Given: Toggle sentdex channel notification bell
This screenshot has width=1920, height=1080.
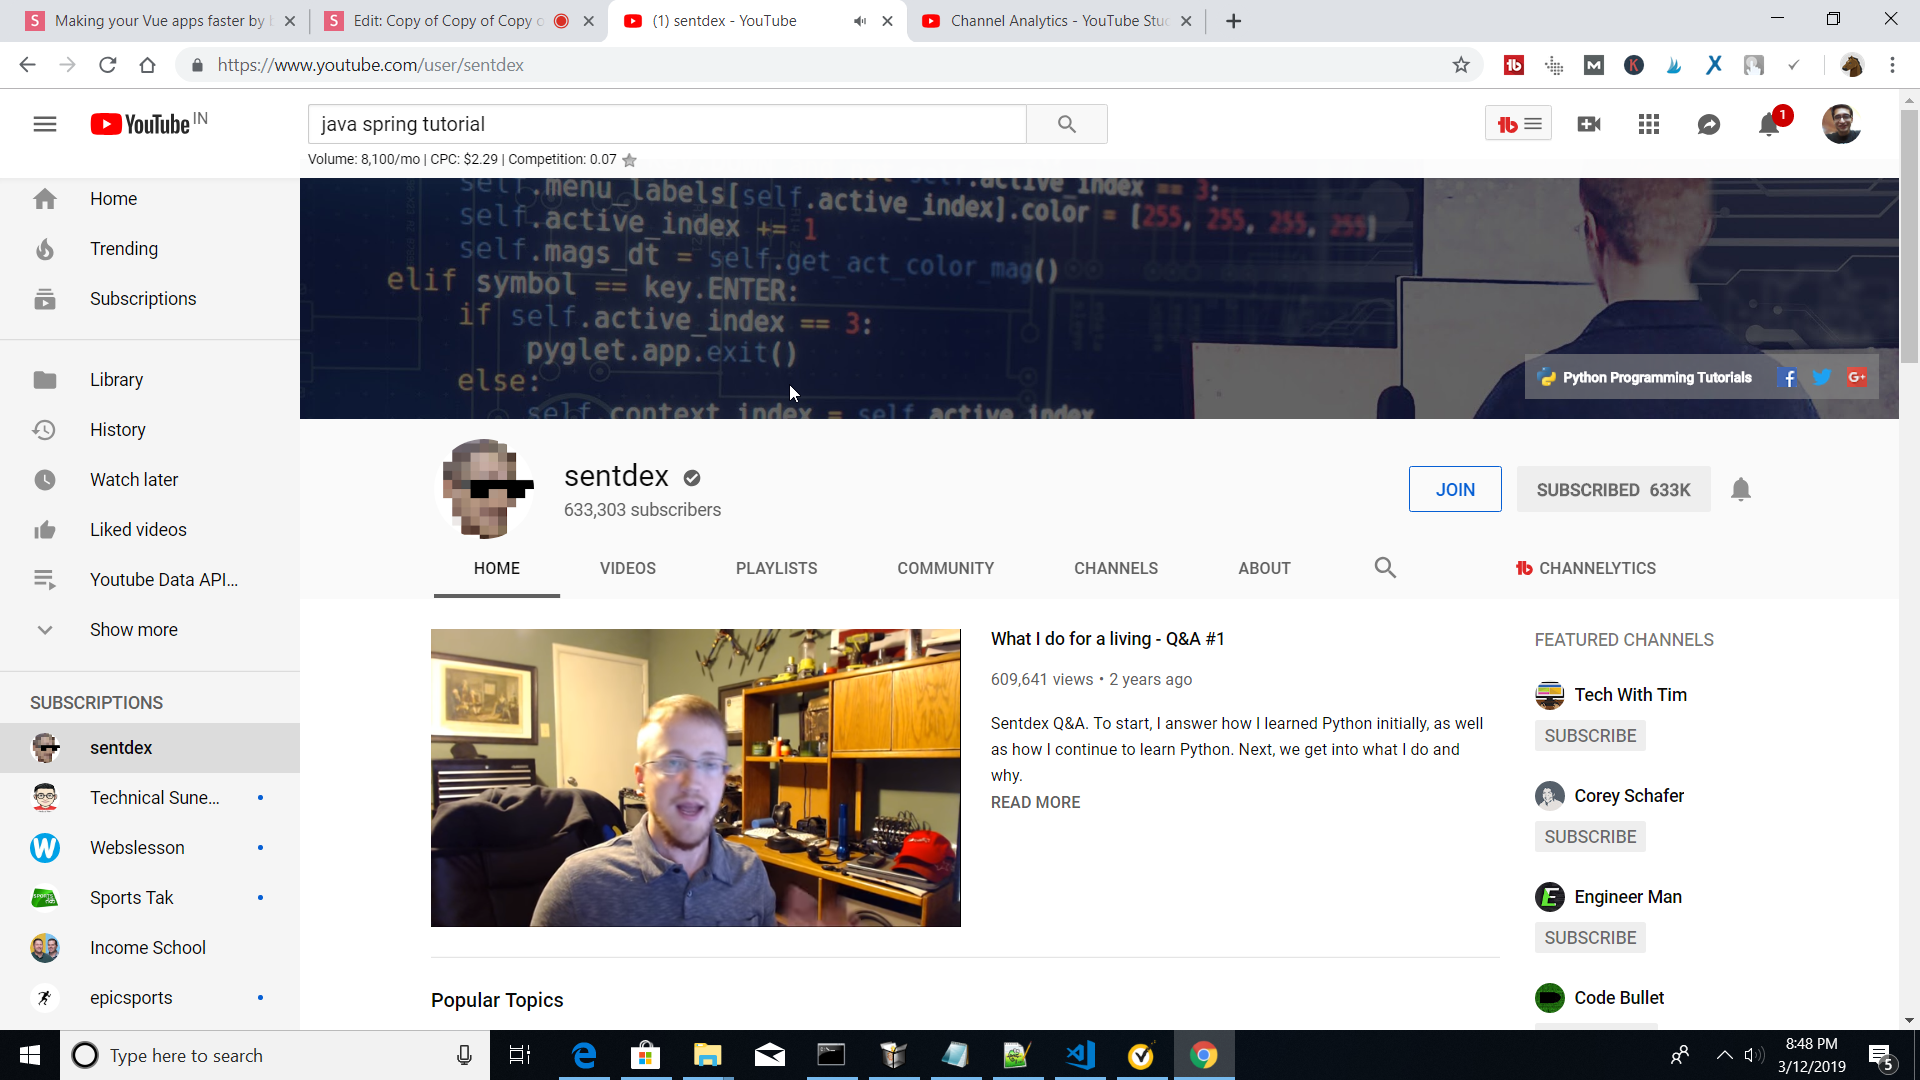Looking at the screenshot, I should 1740,489.
